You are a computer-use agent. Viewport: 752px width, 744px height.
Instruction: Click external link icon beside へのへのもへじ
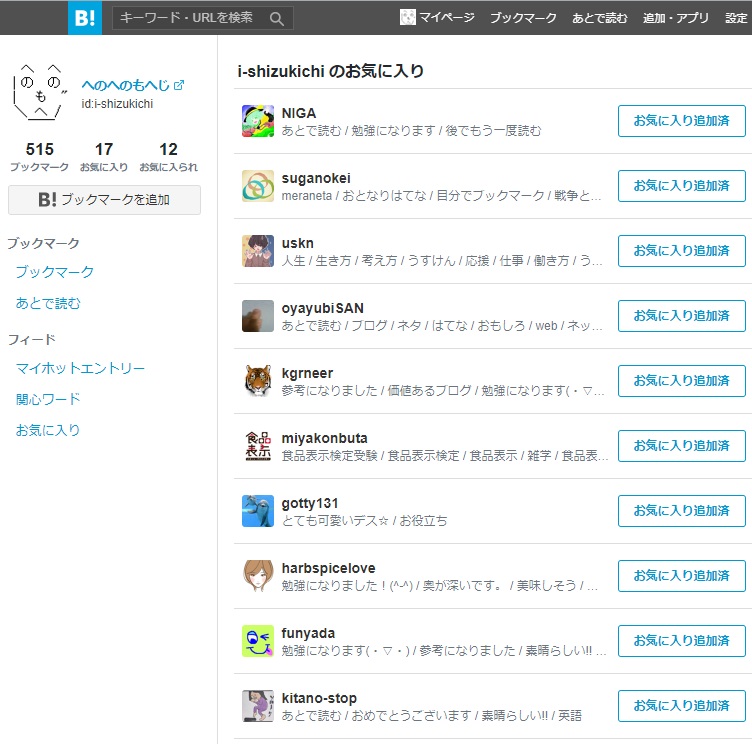pyautogui.click(x=179, y=85)
